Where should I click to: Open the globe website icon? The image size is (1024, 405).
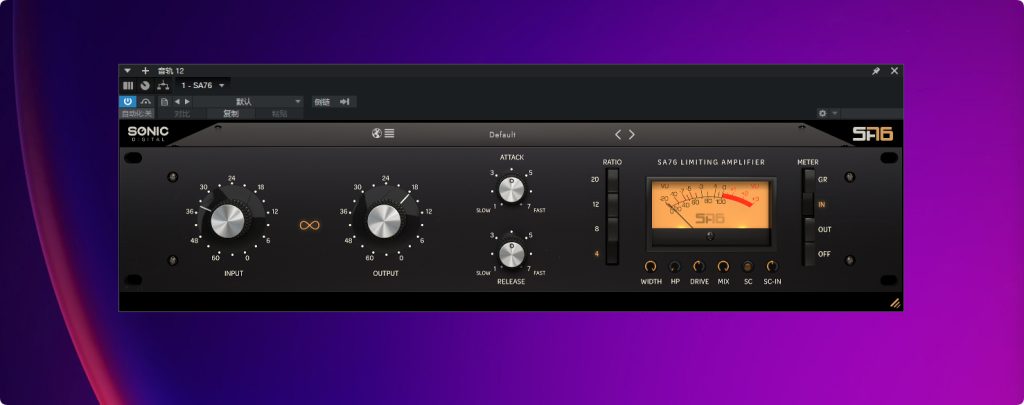point(377,133)
